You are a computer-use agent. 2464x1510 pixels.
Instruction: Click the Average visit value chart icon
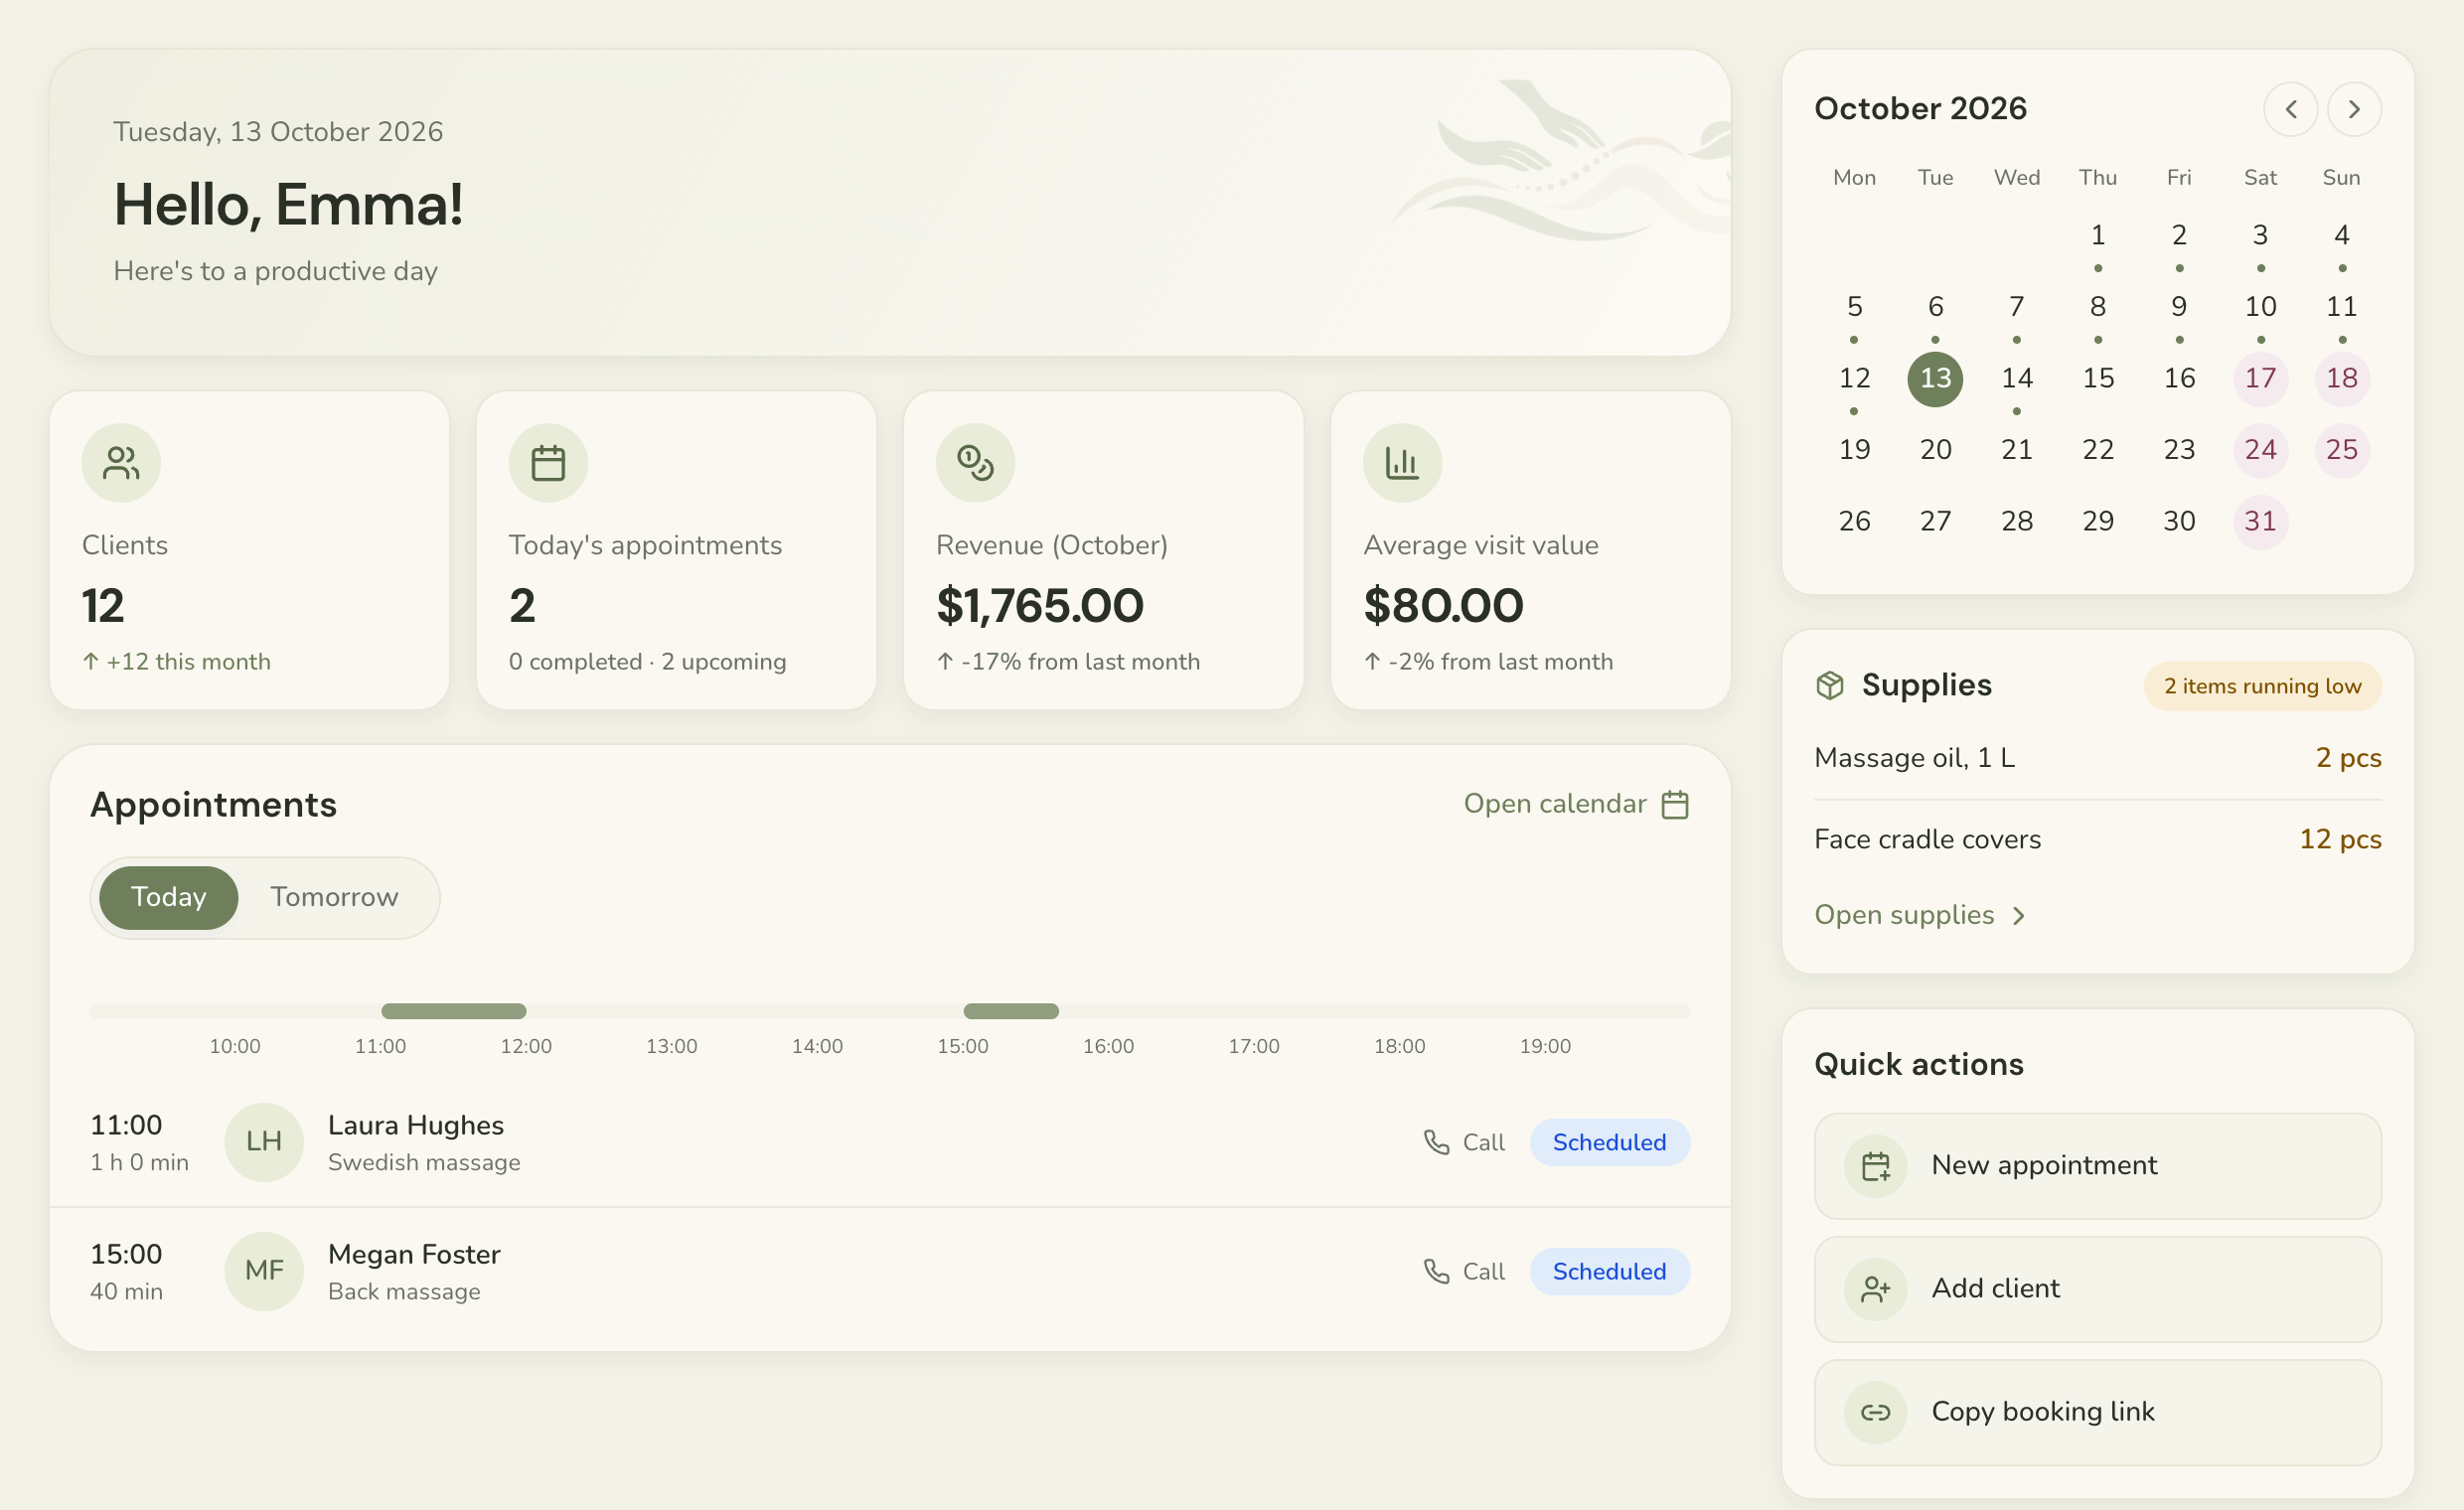[x=1402, y=463]
